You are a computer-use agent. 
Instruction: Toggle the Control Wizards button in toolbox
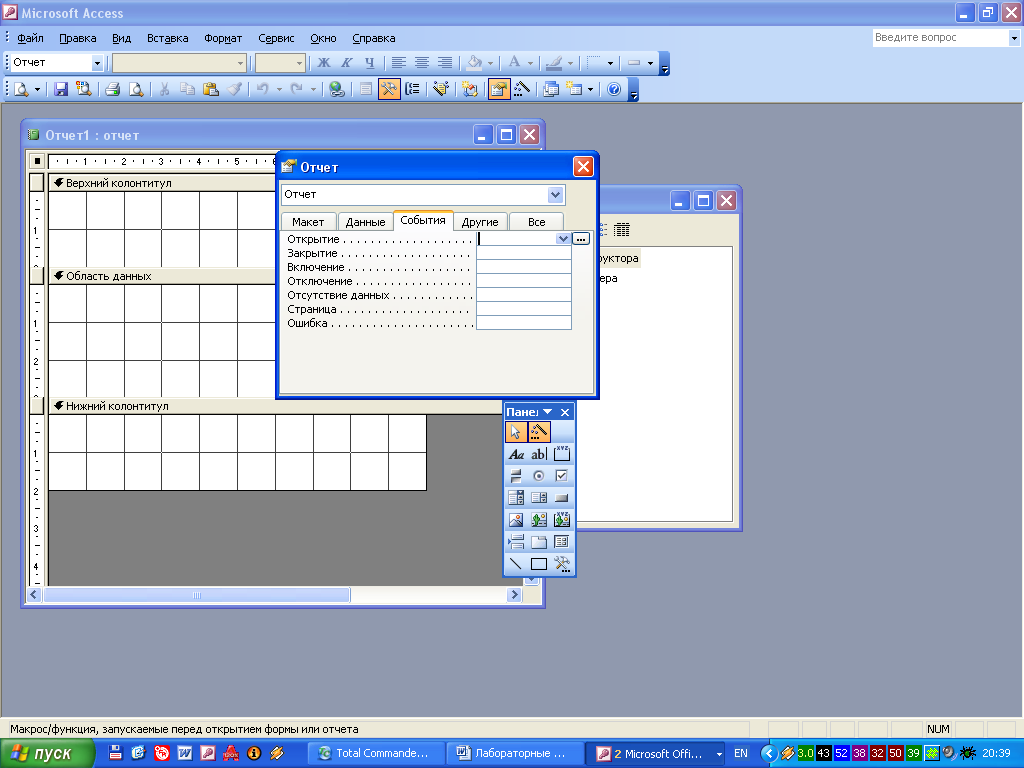point(539,432)
